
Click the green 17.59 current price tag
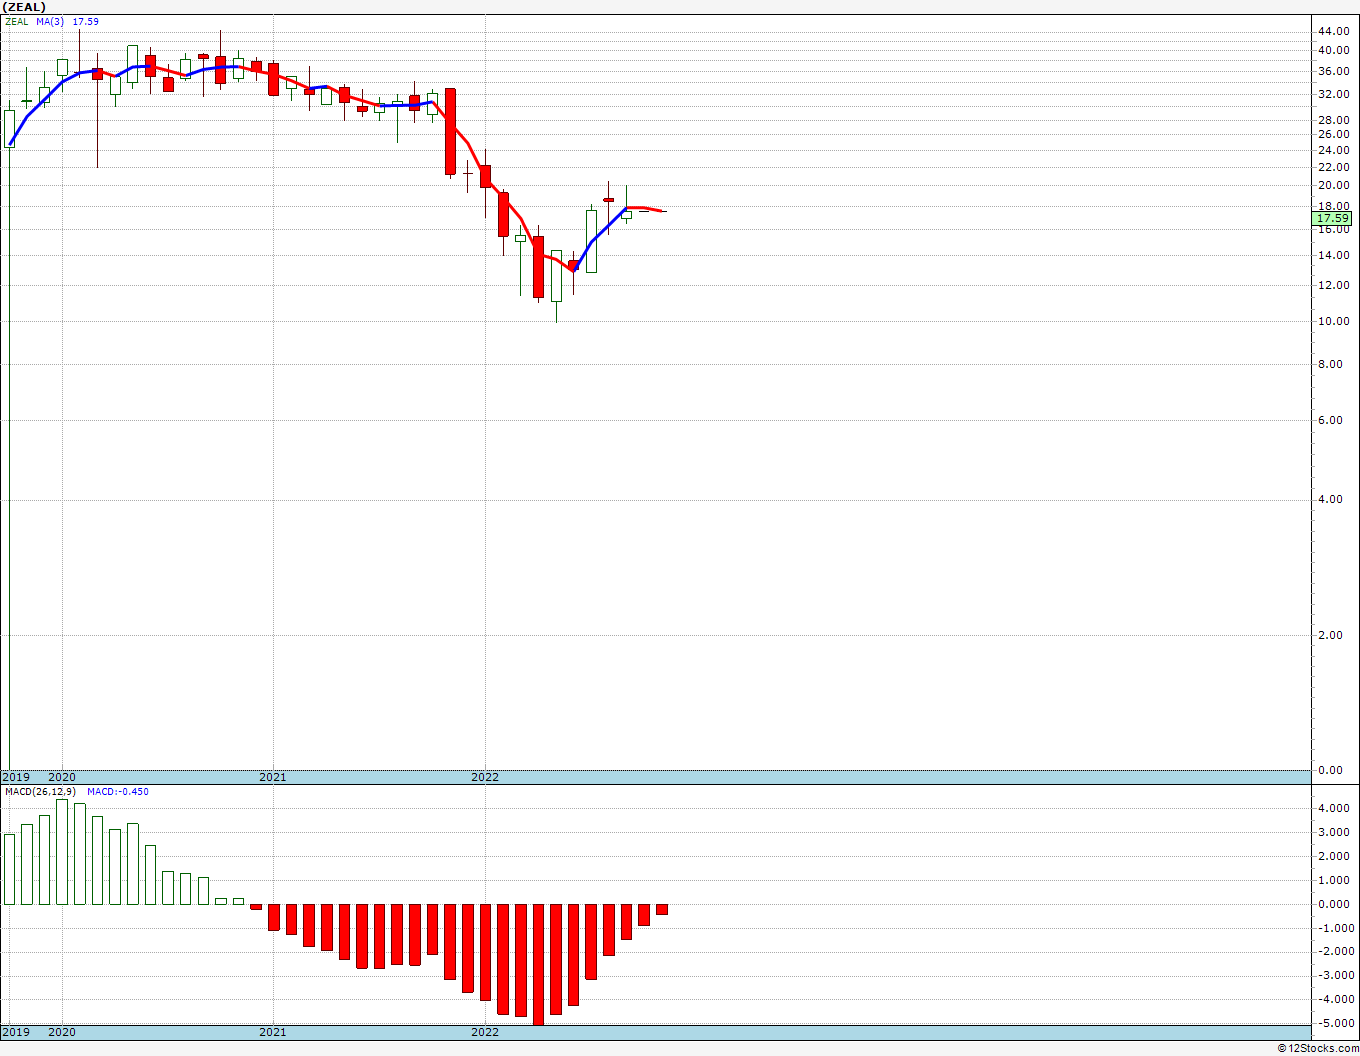[1334, 218]
